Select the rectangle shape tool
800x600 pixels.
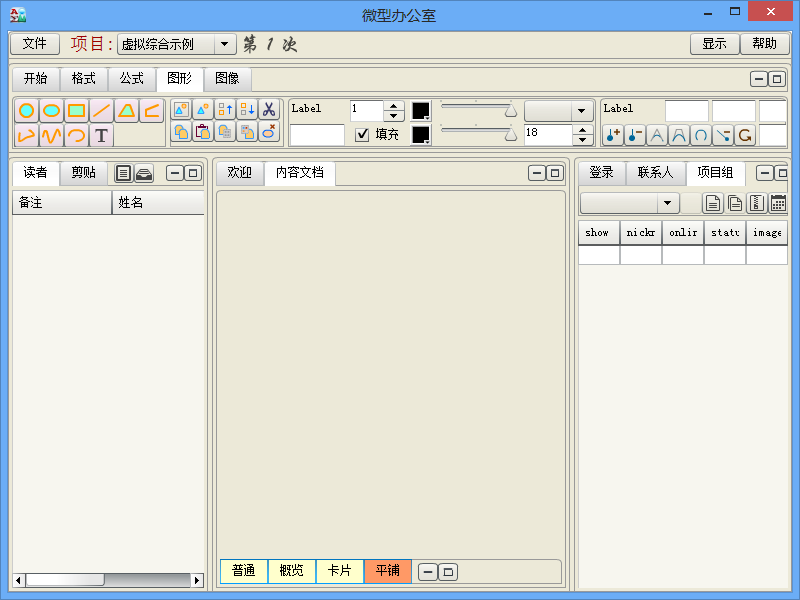(x=77, y=110)
